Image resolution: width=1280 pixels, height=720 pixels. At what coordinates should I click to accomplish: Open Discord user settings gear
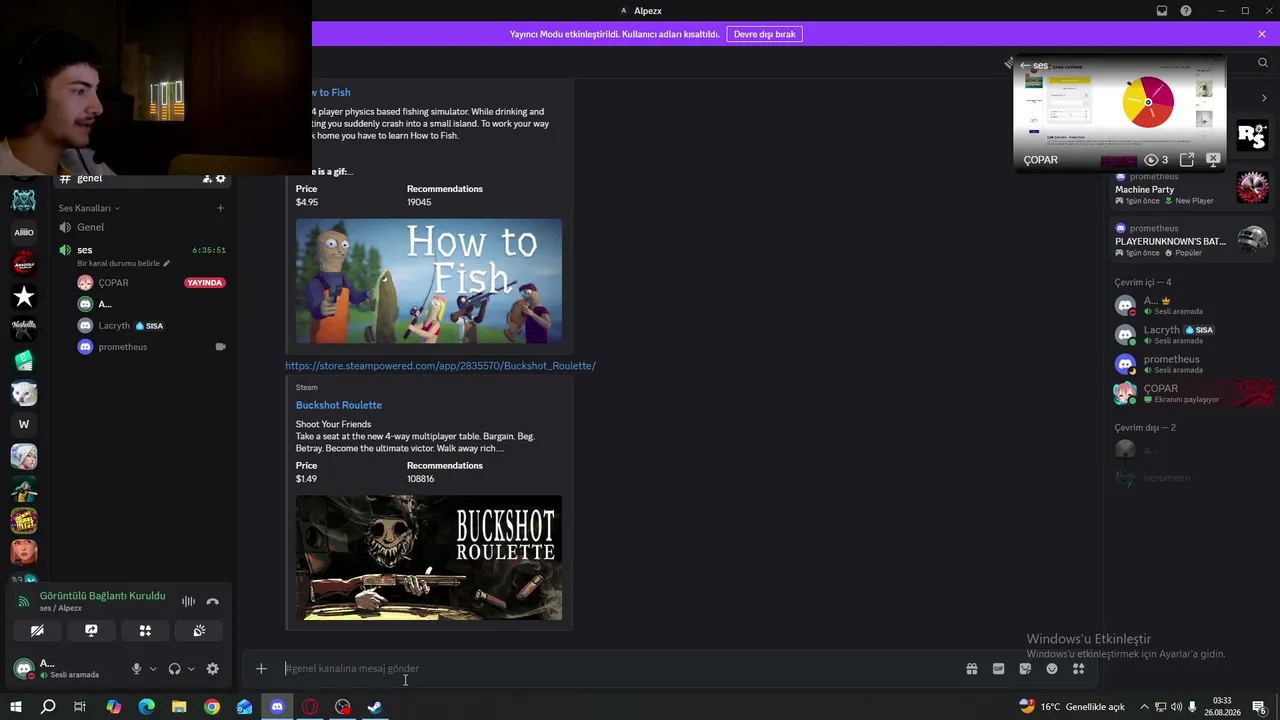[212, 669]
